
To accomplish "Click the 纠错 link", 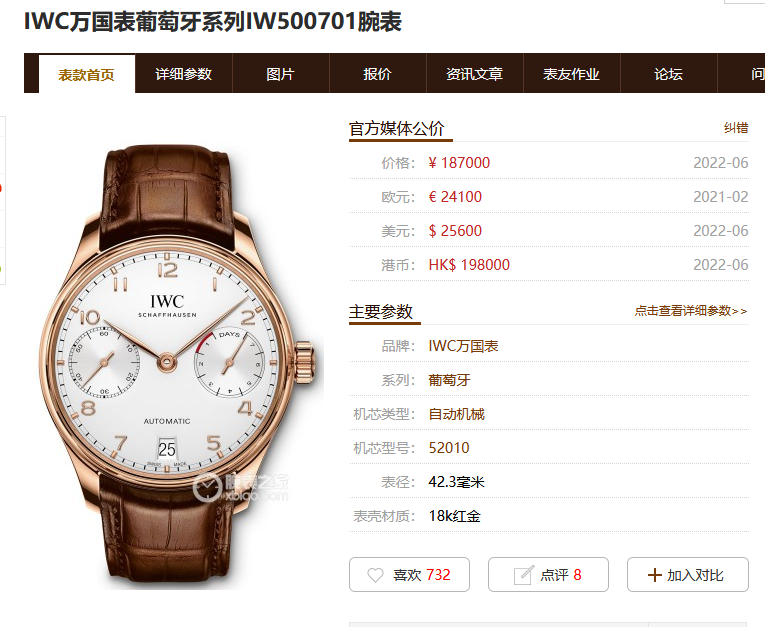I will (736, 128).
